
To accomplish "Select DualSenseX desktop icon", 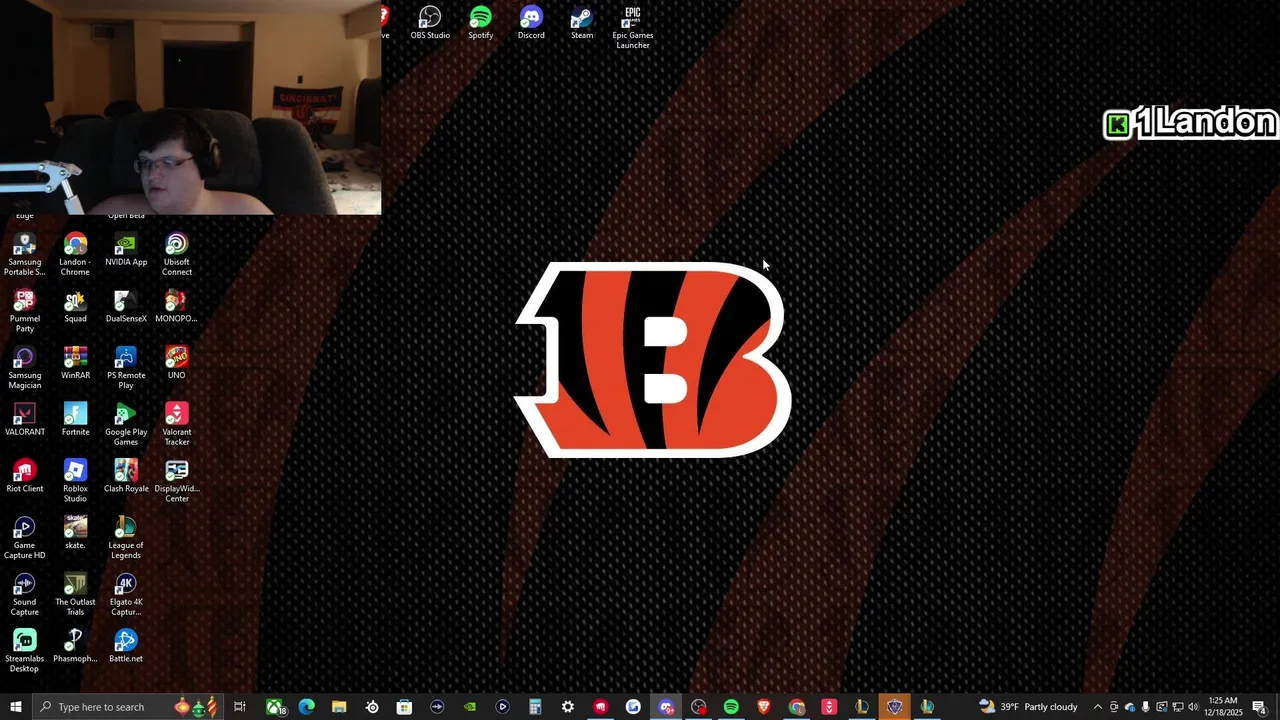I will click(x=126, y=307).
